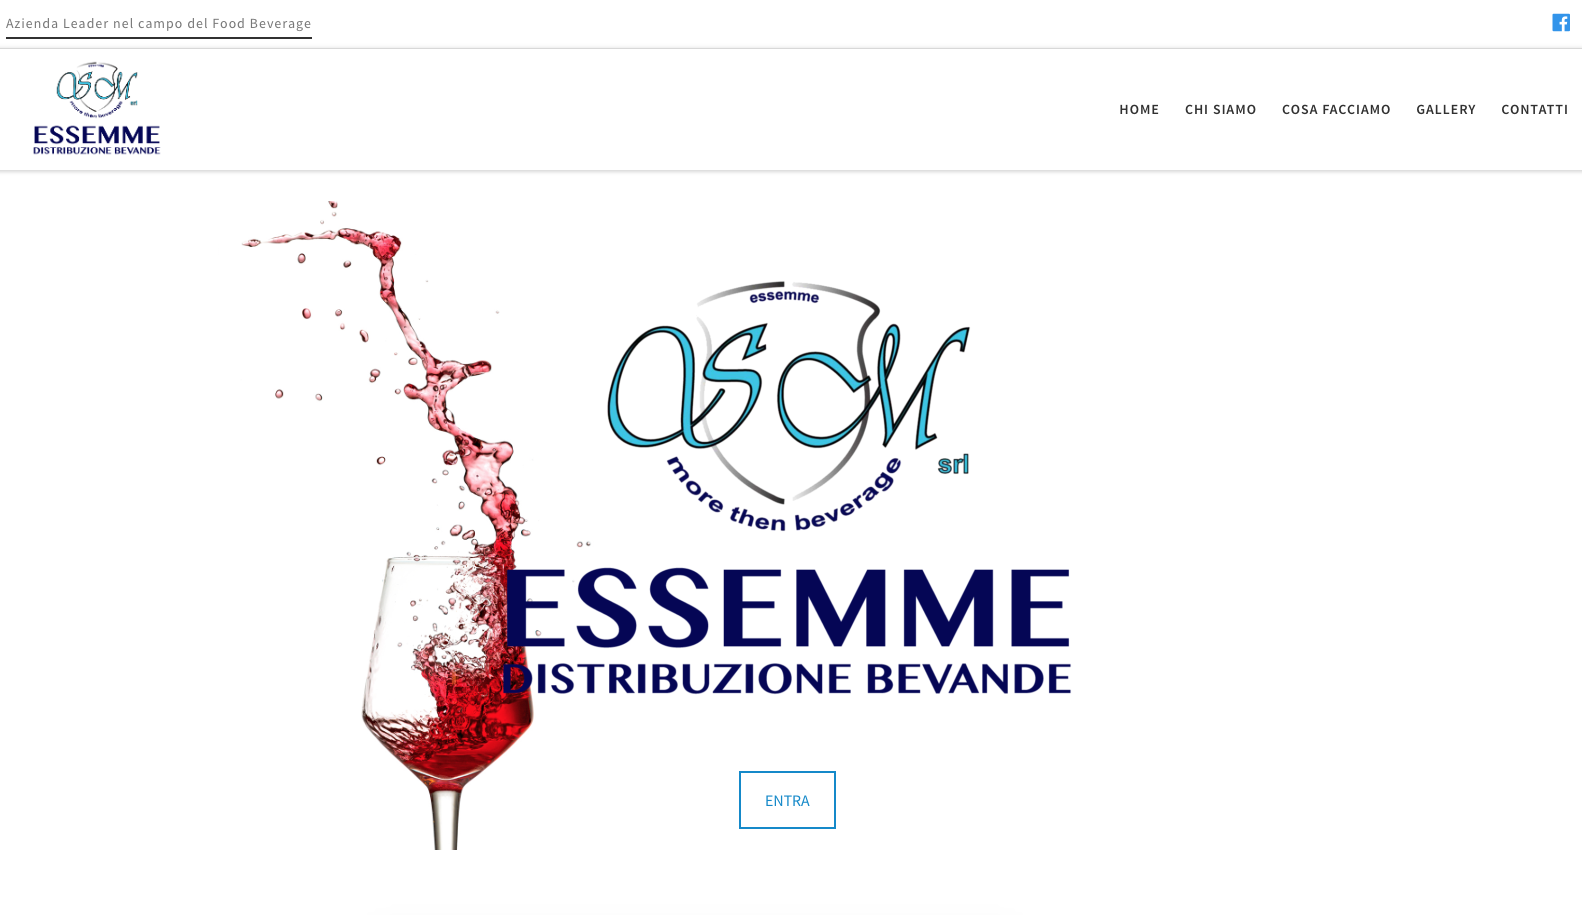This screenshot has width=1582, height=915.
Task: Click the 'Azienda Leader nel campo' tagline
Action: point(159,23)
